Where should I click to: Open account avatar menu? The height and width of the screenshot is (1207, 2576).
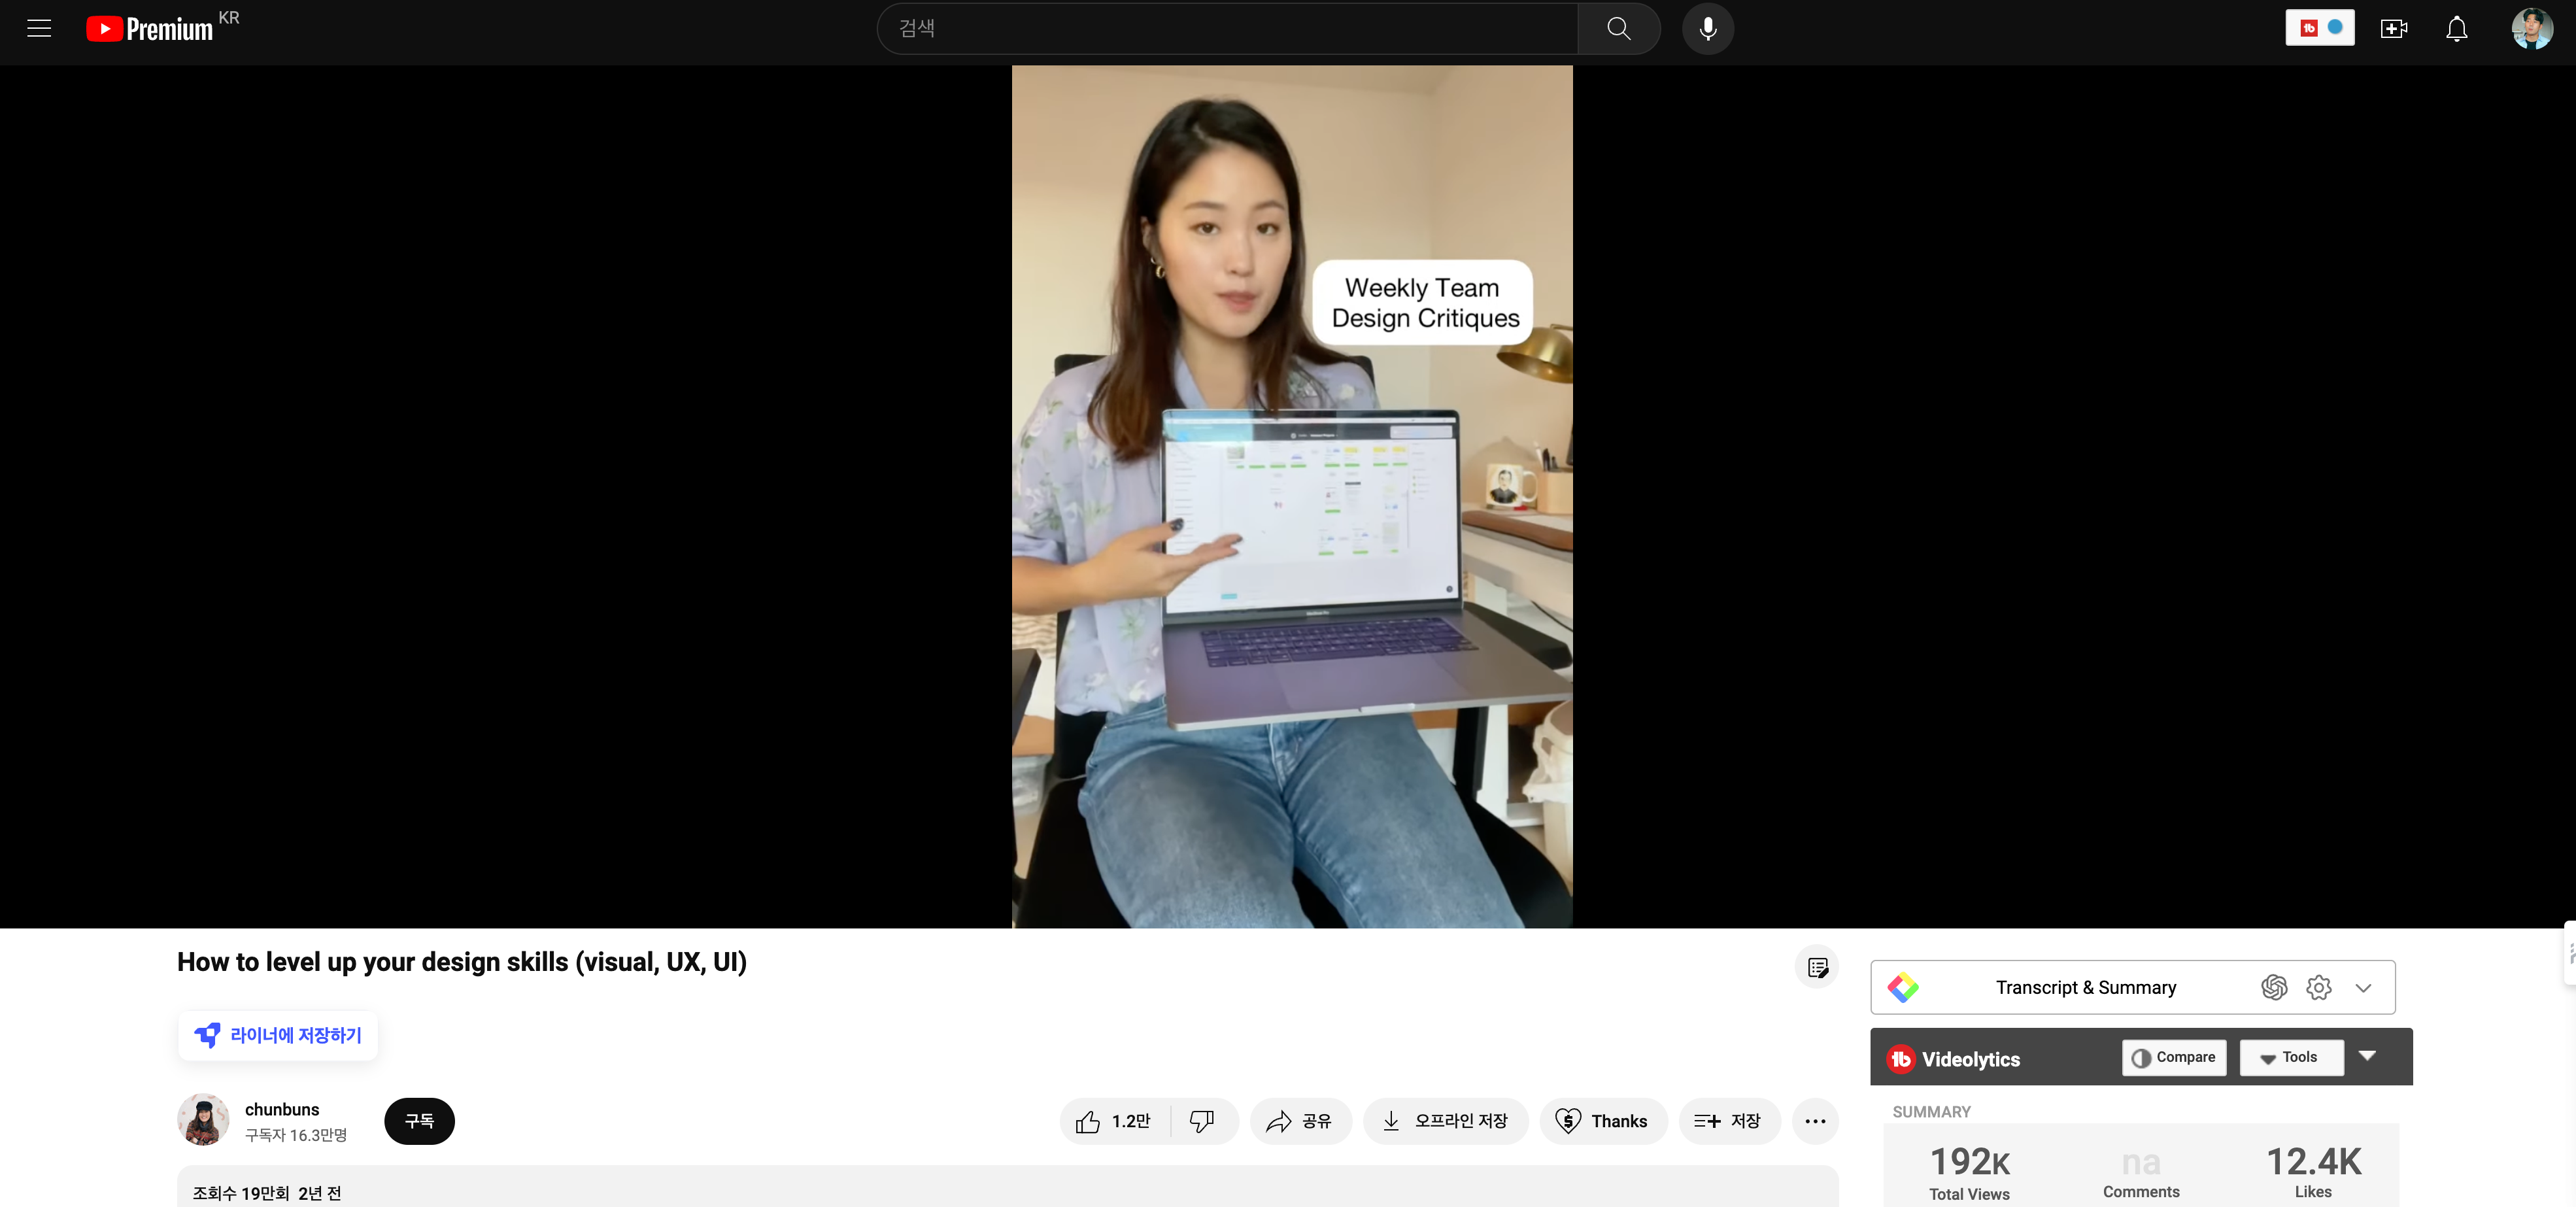pos(2531,29)
